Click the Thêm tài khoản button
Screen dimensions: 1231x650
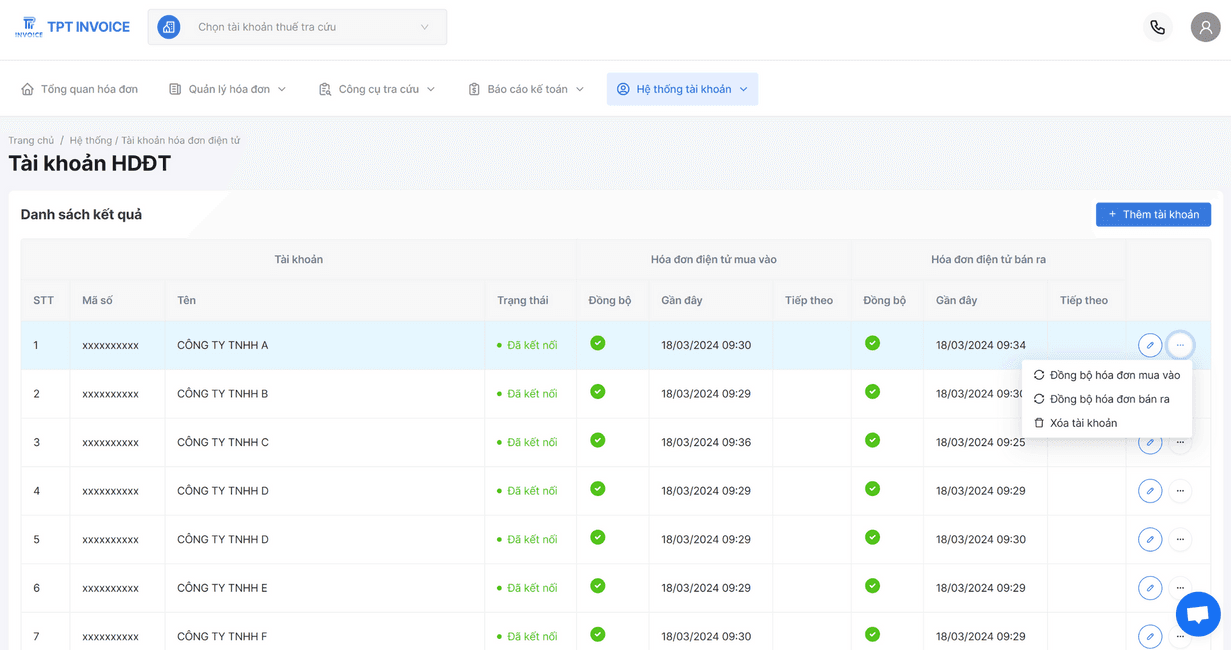(1153, 214)
